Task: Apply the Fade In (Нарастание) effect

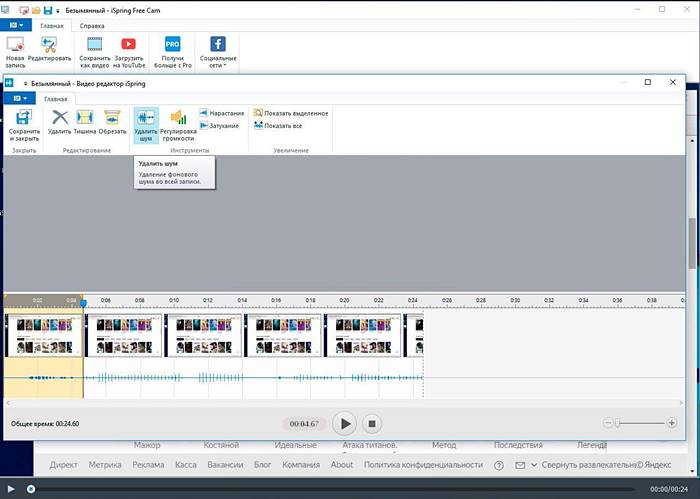Action: click(221, 113)
